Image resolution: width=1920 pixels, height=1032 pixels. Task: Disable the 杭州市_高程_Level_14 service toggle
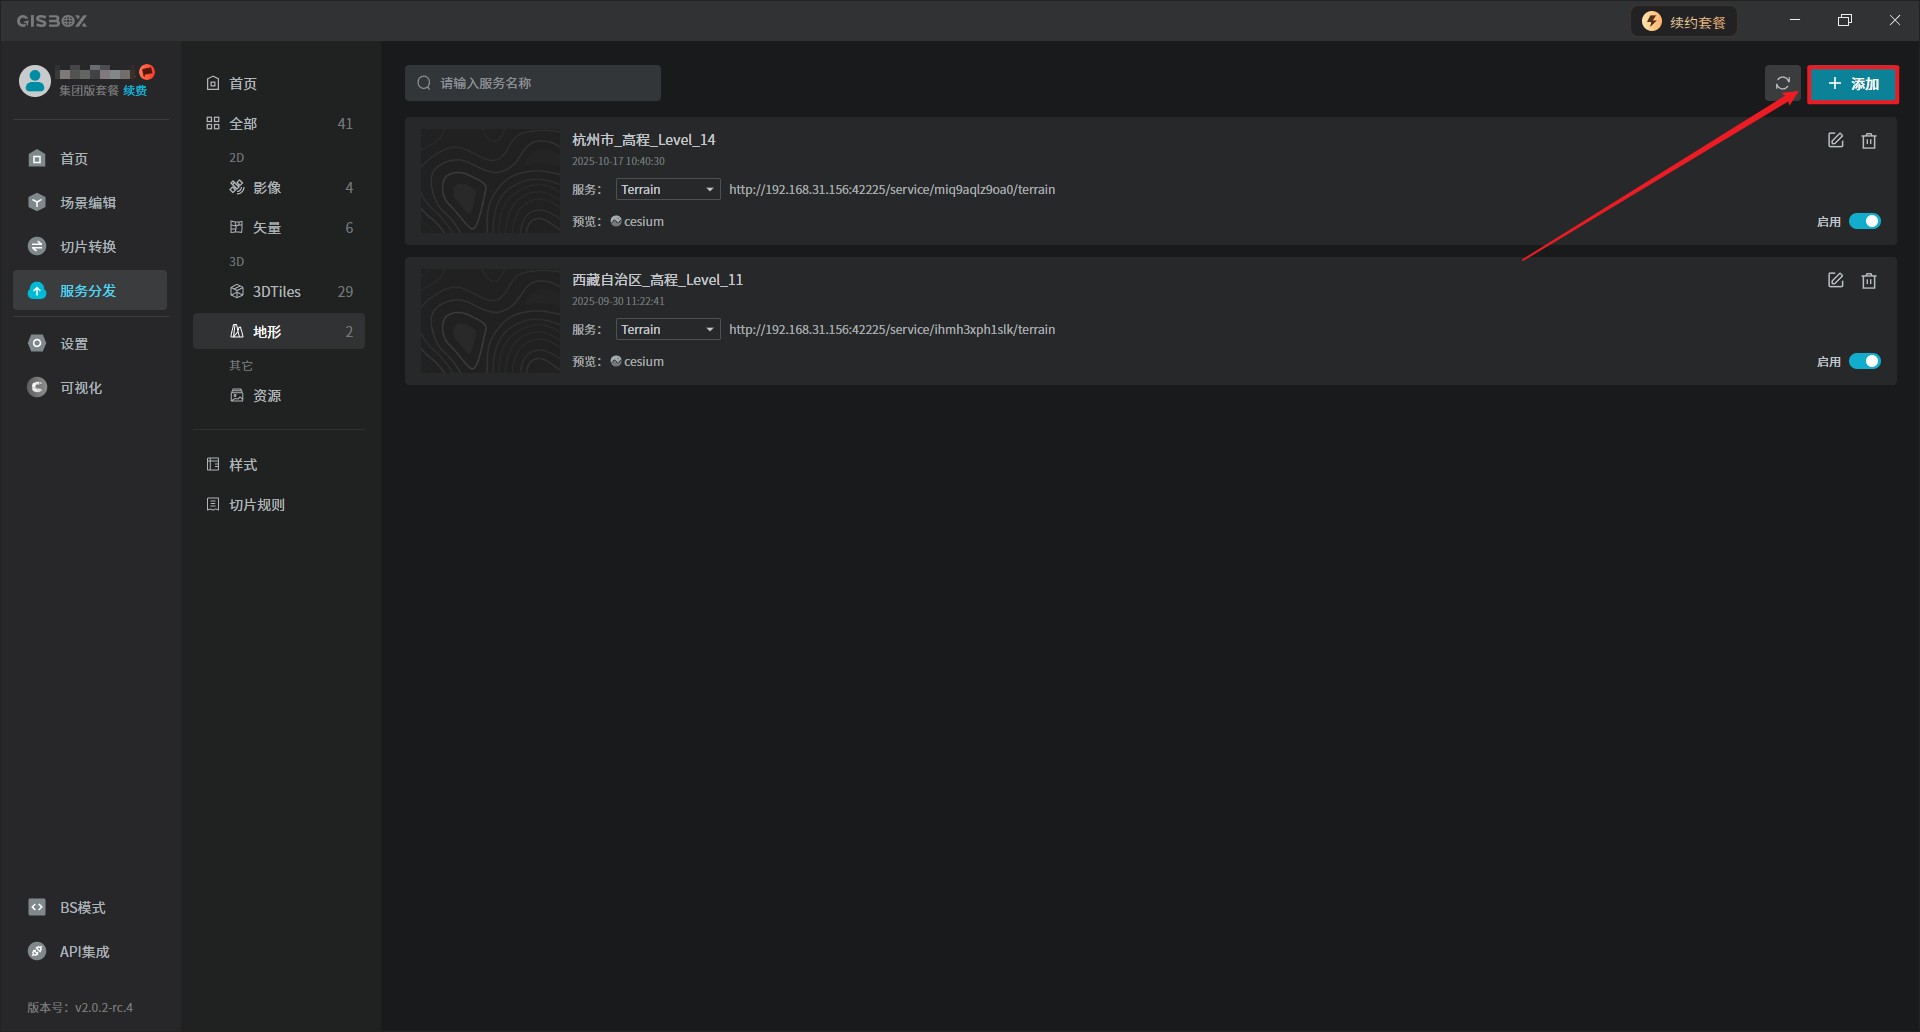point(1864,222)
